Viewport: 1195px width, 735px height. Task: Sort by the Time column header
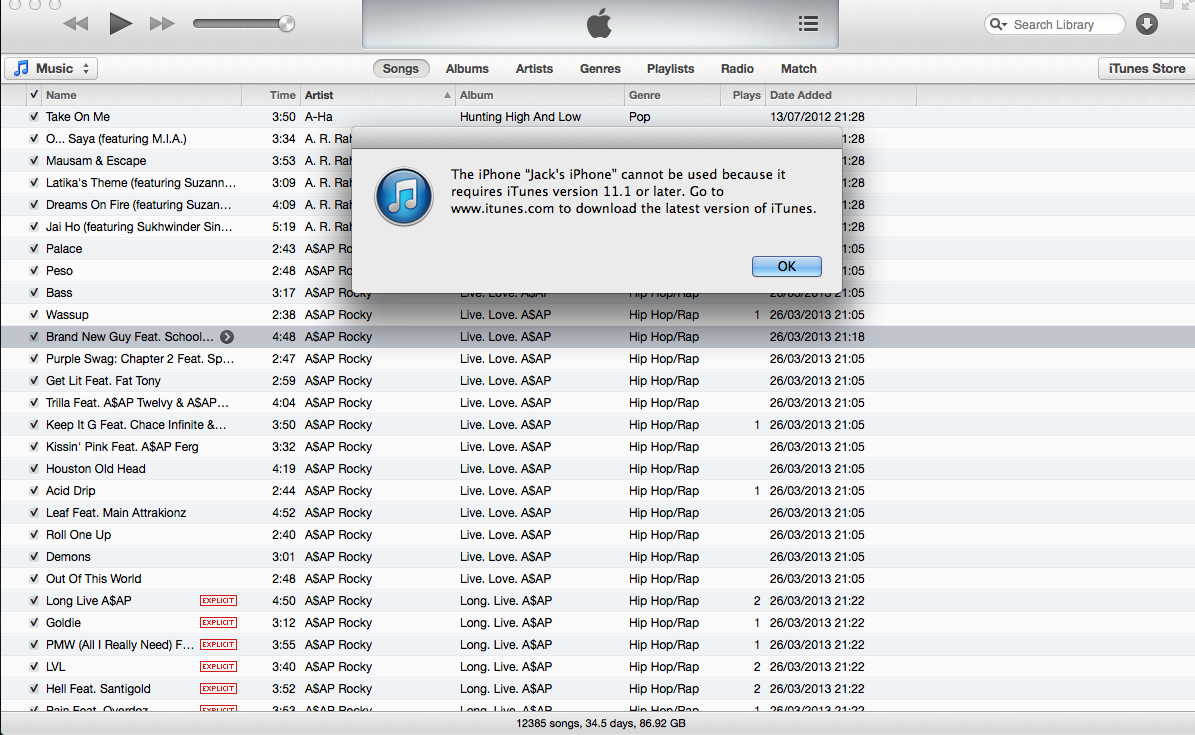click(x=271, y=95)
